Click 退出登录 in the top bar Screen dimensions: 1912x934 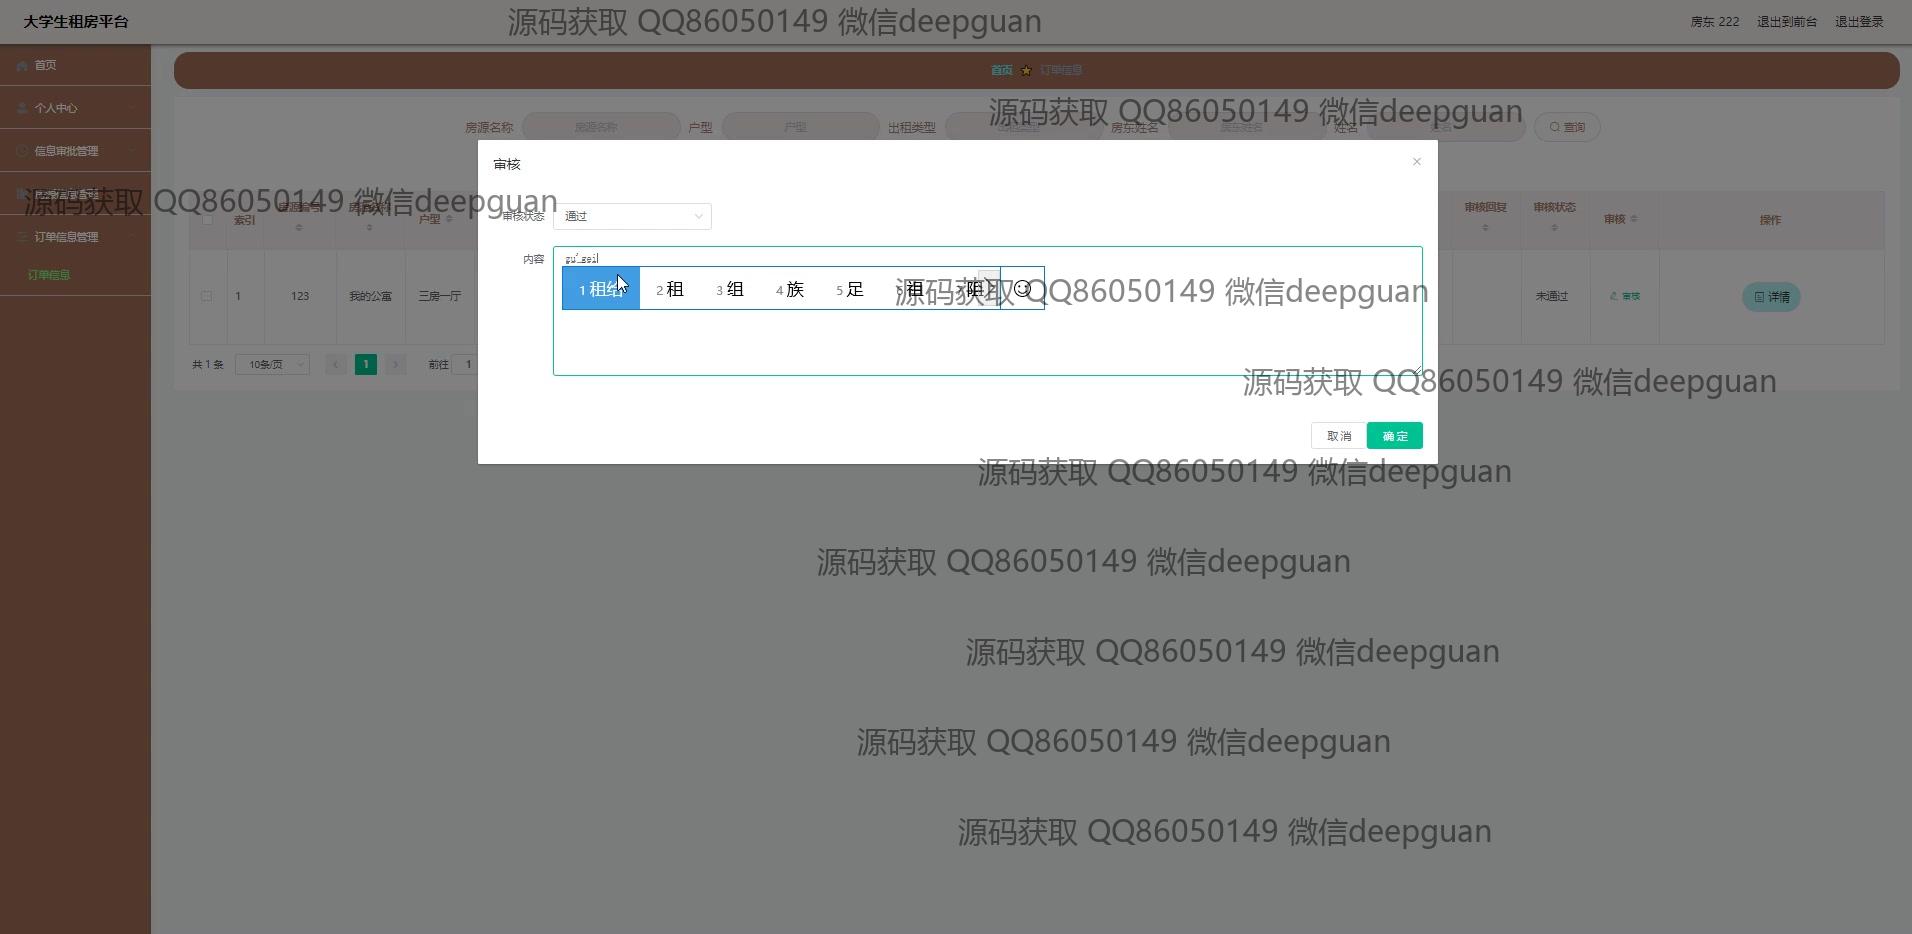(1859, 22)
